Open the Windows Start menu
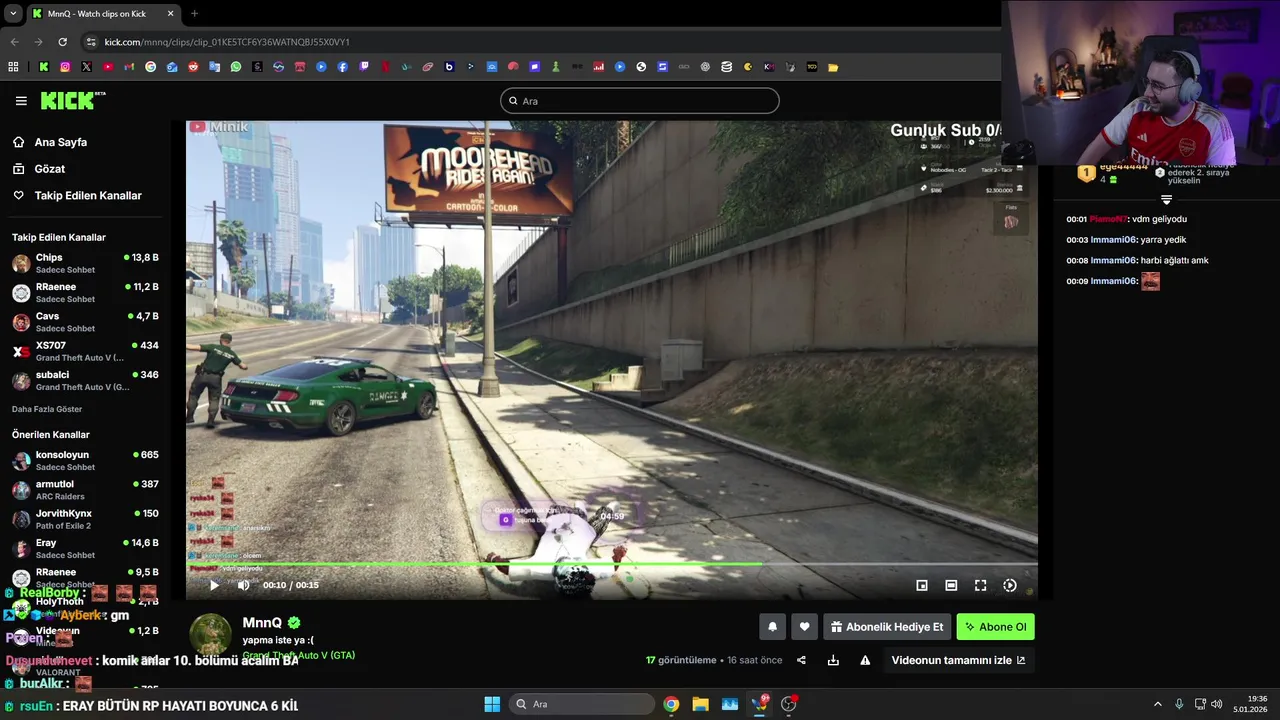 point(492,704)
